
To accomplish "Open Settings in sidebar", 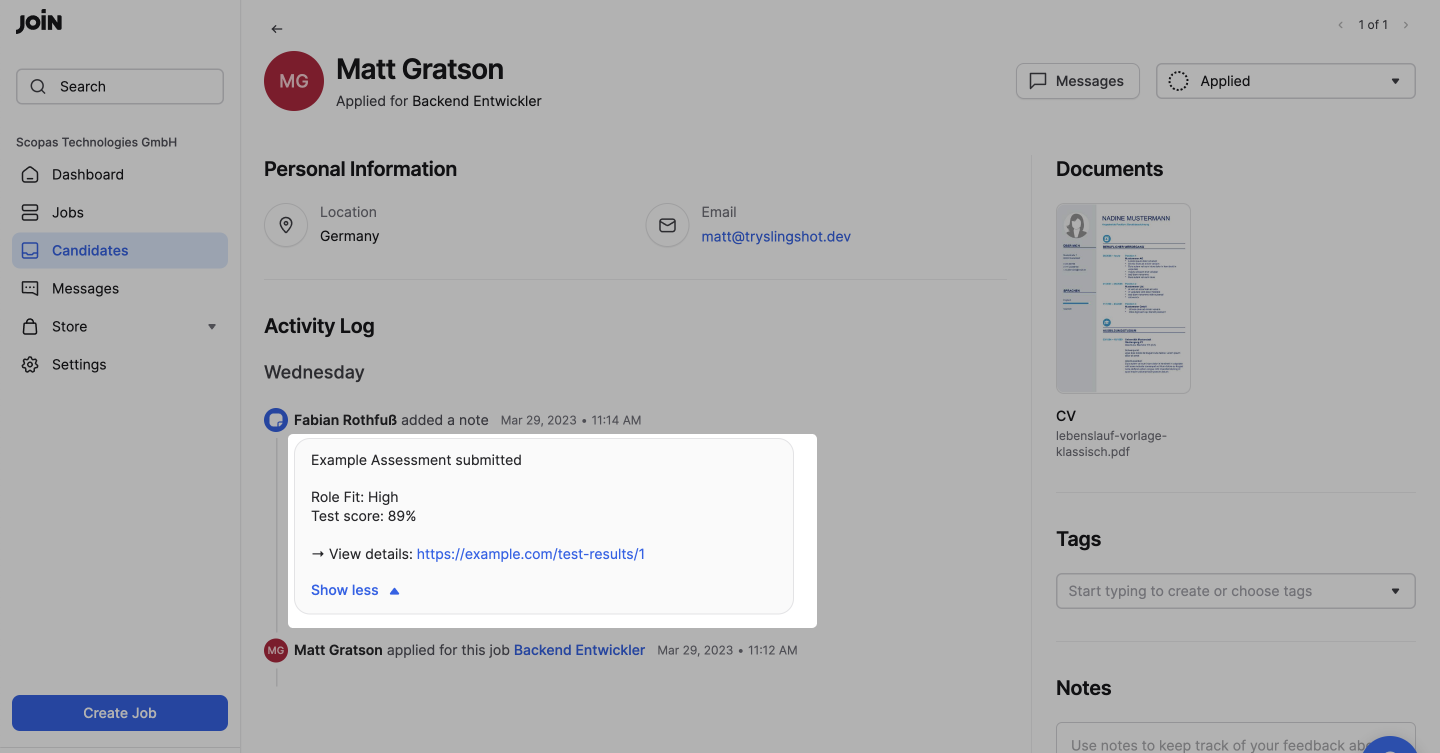I will click(x=79, y=364).
